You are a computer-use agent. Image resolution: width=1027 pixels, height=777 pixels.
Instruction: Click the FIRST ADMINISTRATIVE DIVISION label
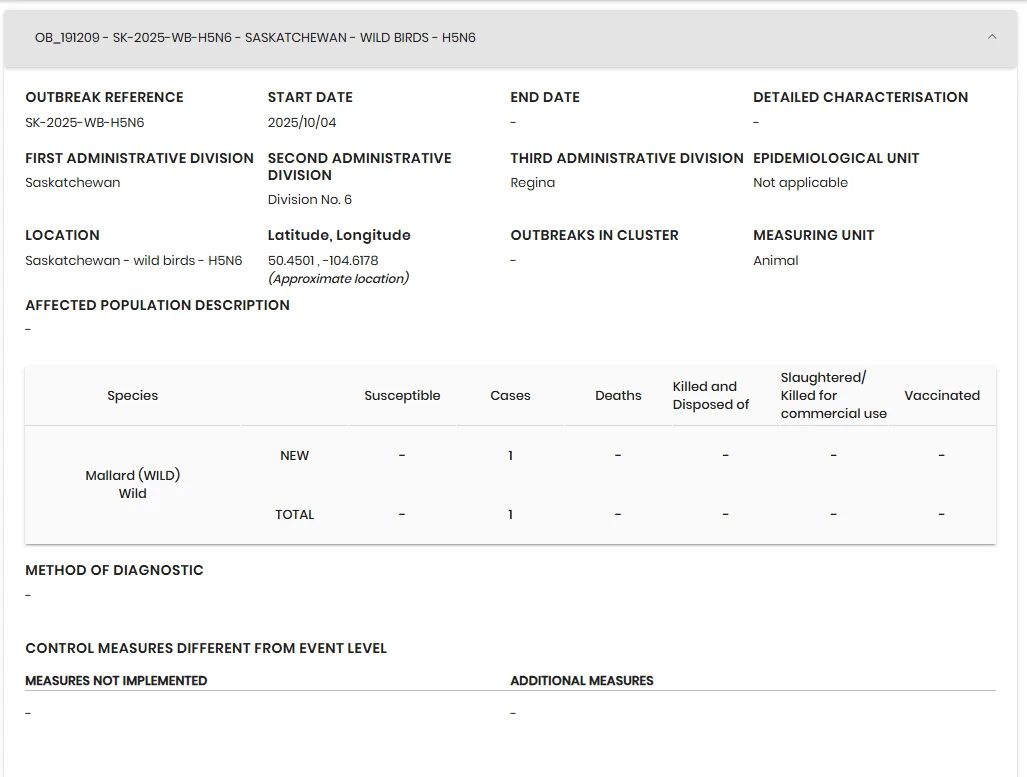139,158
